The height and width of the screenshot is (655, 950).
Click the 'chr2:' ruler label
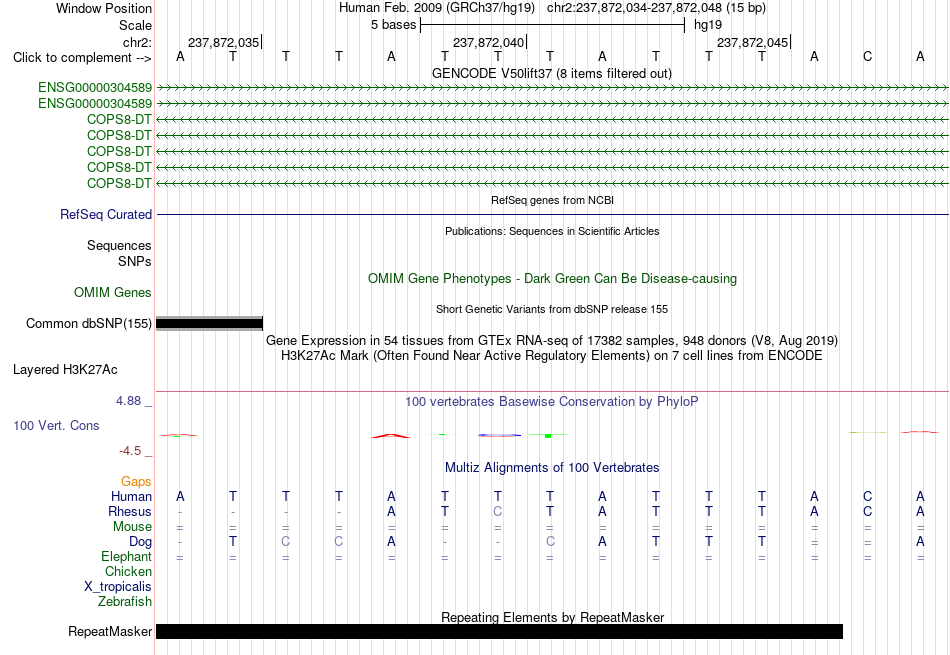click(137, 42)
